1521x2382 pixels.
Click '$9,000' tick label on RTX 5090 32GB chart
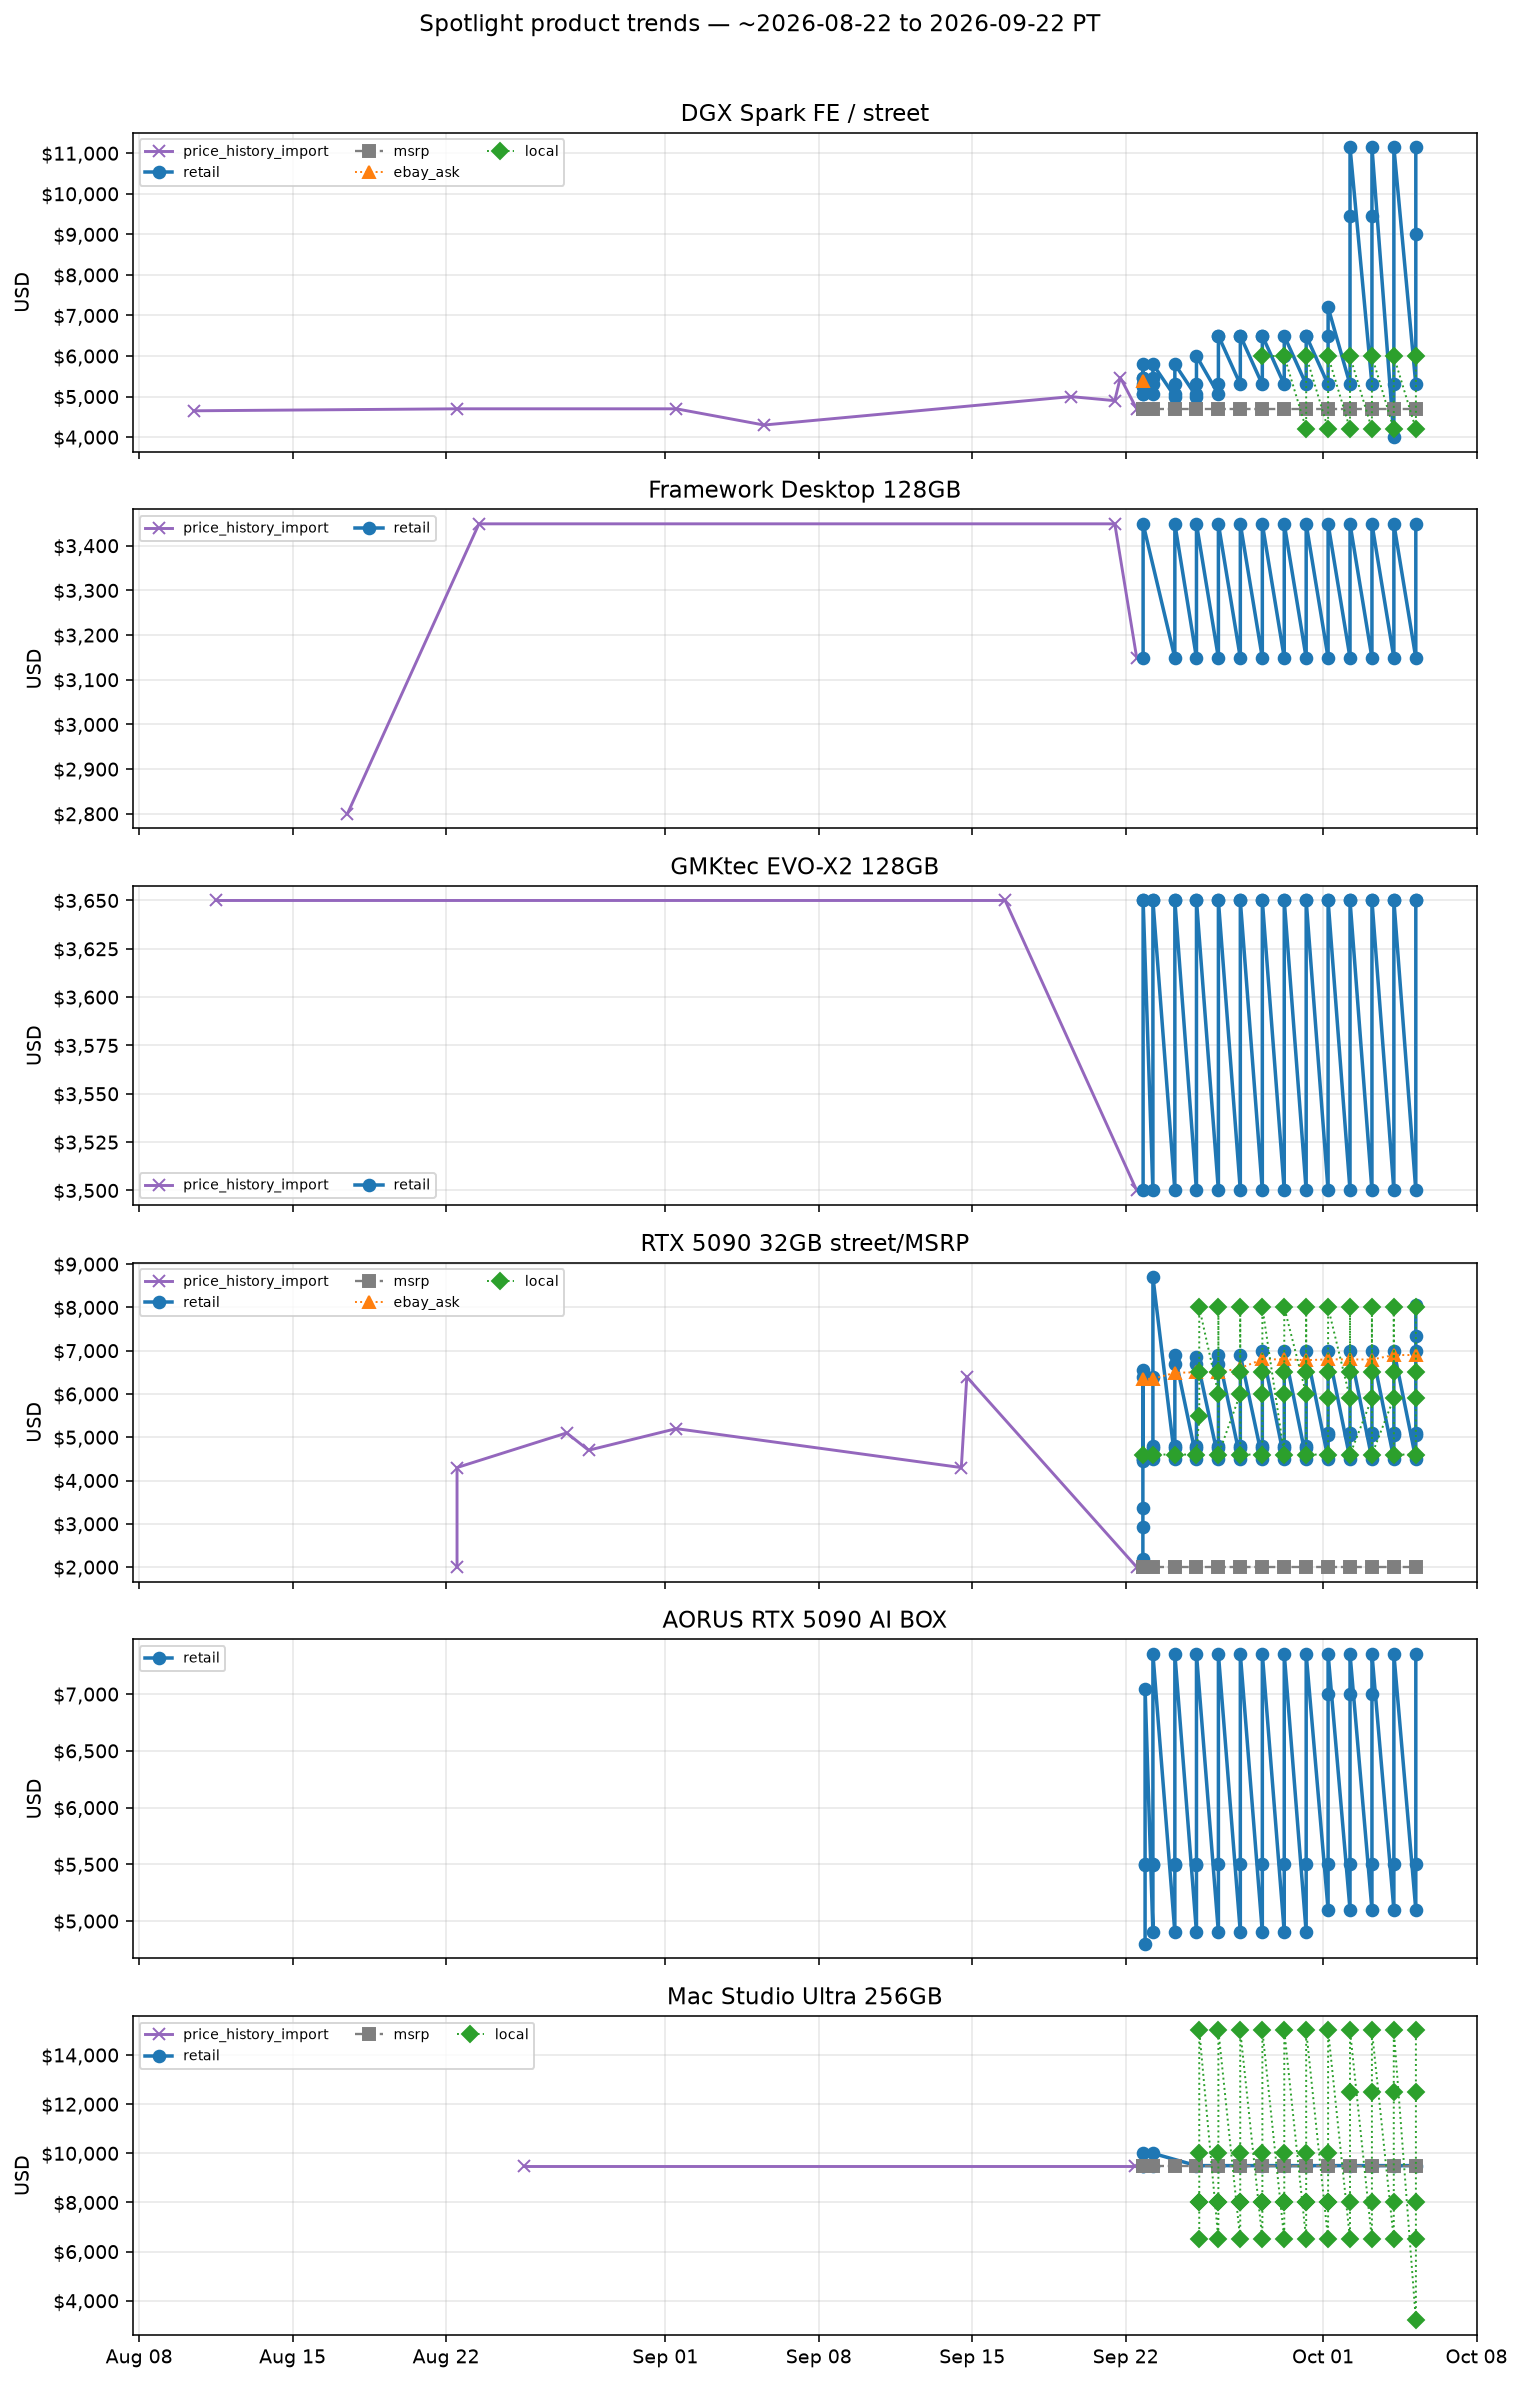85,1265
